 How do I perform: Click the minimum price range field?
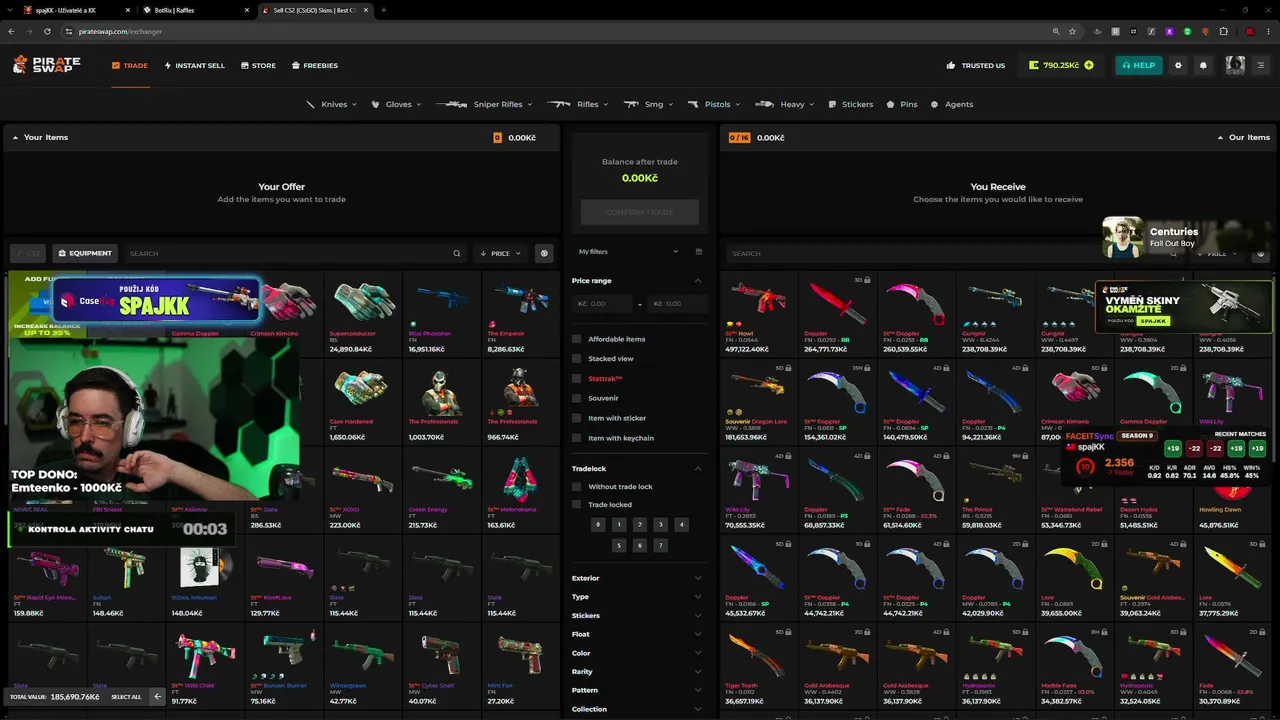[x=603, y=303]
